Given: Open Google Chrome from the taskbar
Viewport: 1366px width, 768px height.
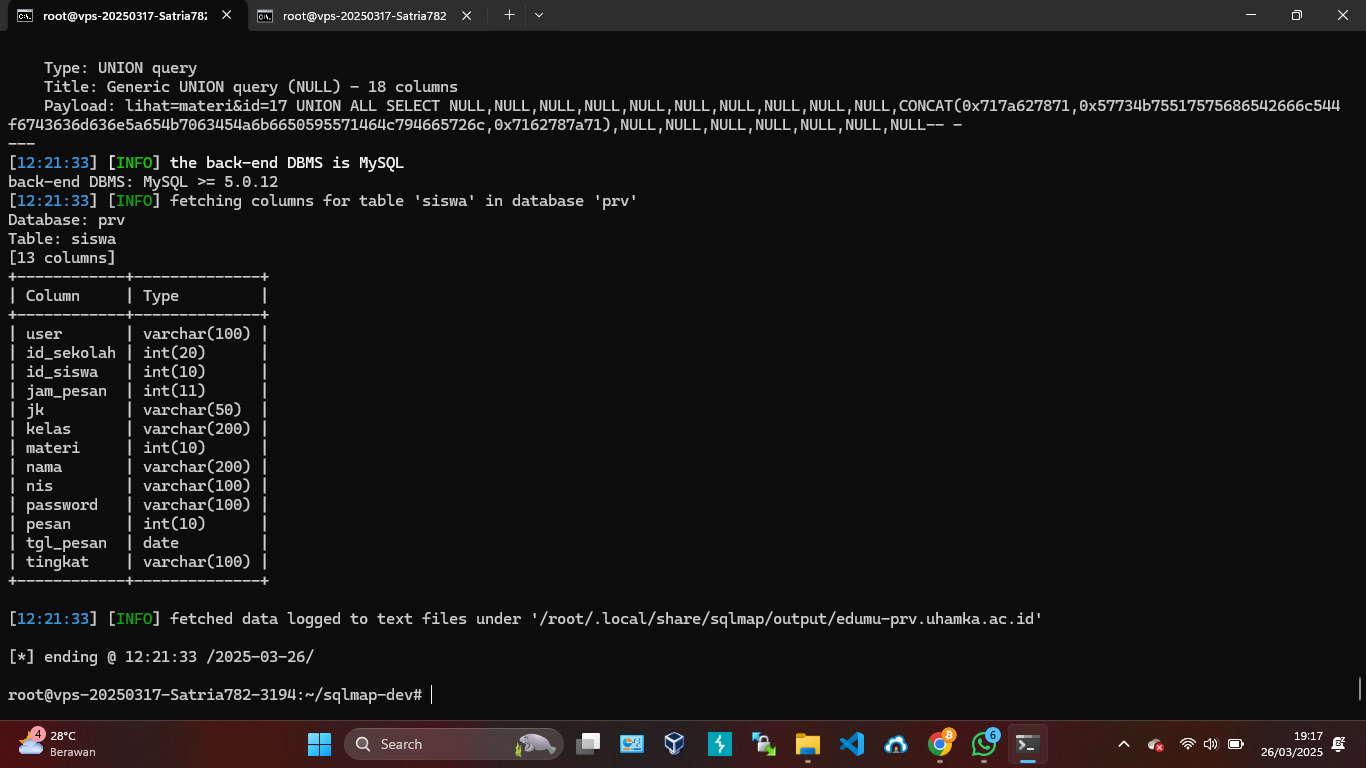Looking at the screenshot, I should [x=939, y=744].
